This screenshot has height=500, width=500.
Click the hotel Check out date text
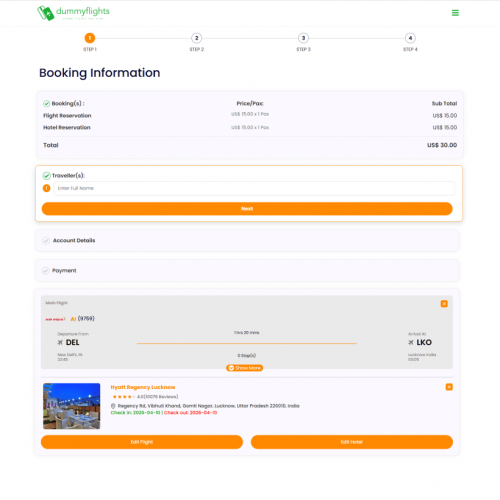coord(190,413)
